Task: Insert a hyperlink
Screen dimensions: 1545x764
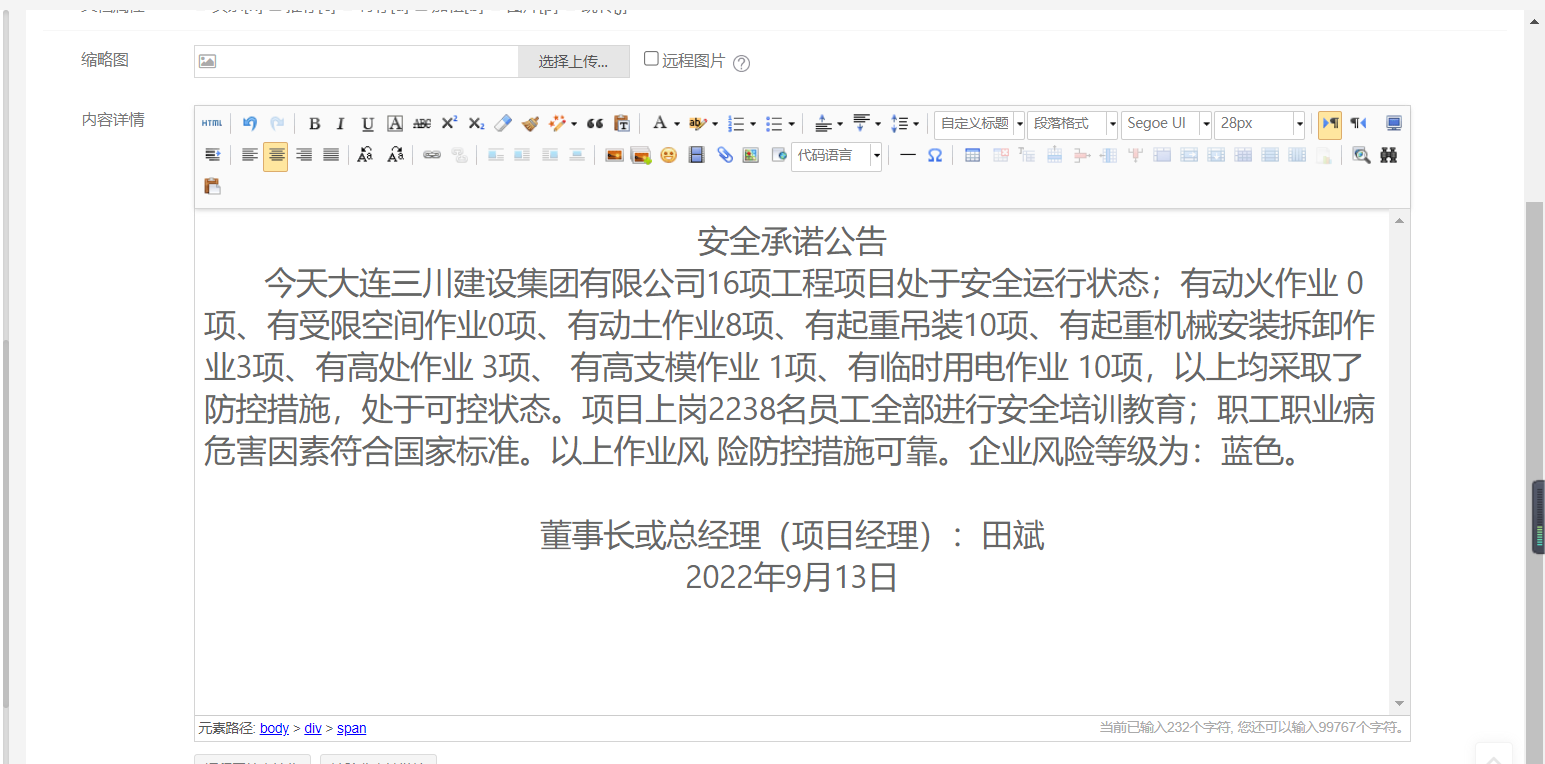Action: [432, 155]
